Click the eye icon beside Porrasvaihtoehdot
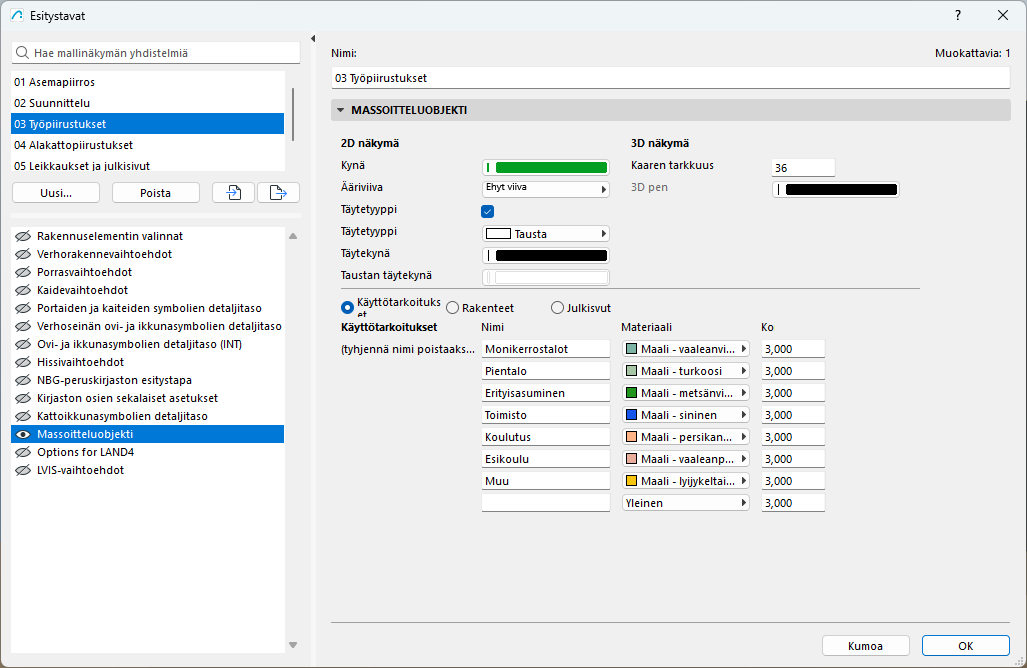Viewport: 1027px width, 668px height. pyautogui.click(x=23, y=272)
